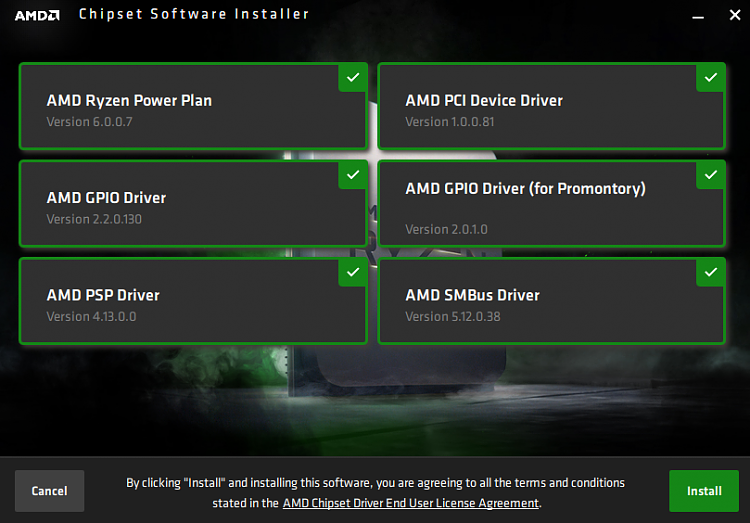The image size is (750, 523).
Task: Click the Version 6.0.0.7 text
Action: 89,122
